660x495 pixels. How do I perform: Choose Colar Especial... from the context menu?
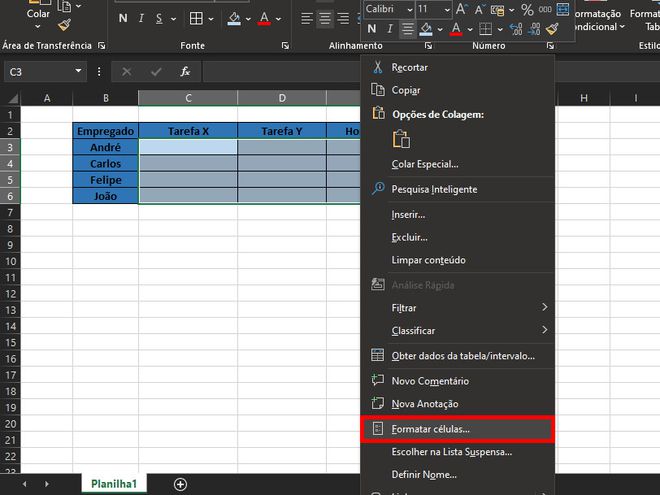coord(458,164)
